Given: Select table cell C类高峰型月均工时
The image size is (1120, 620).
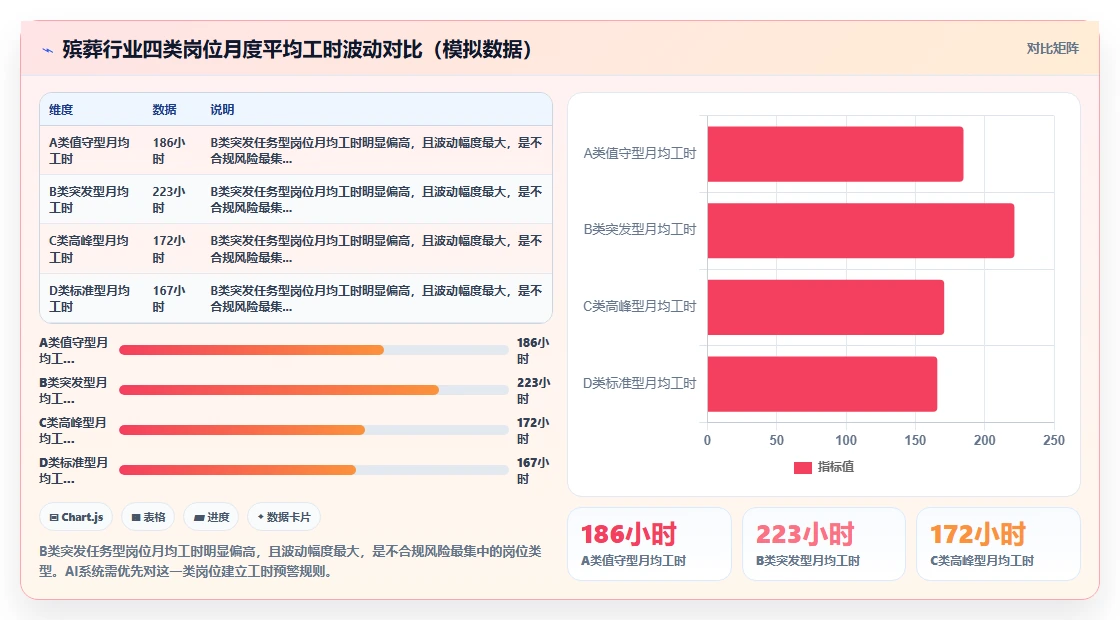Looking at the screenshot, I should coord(89,249).
